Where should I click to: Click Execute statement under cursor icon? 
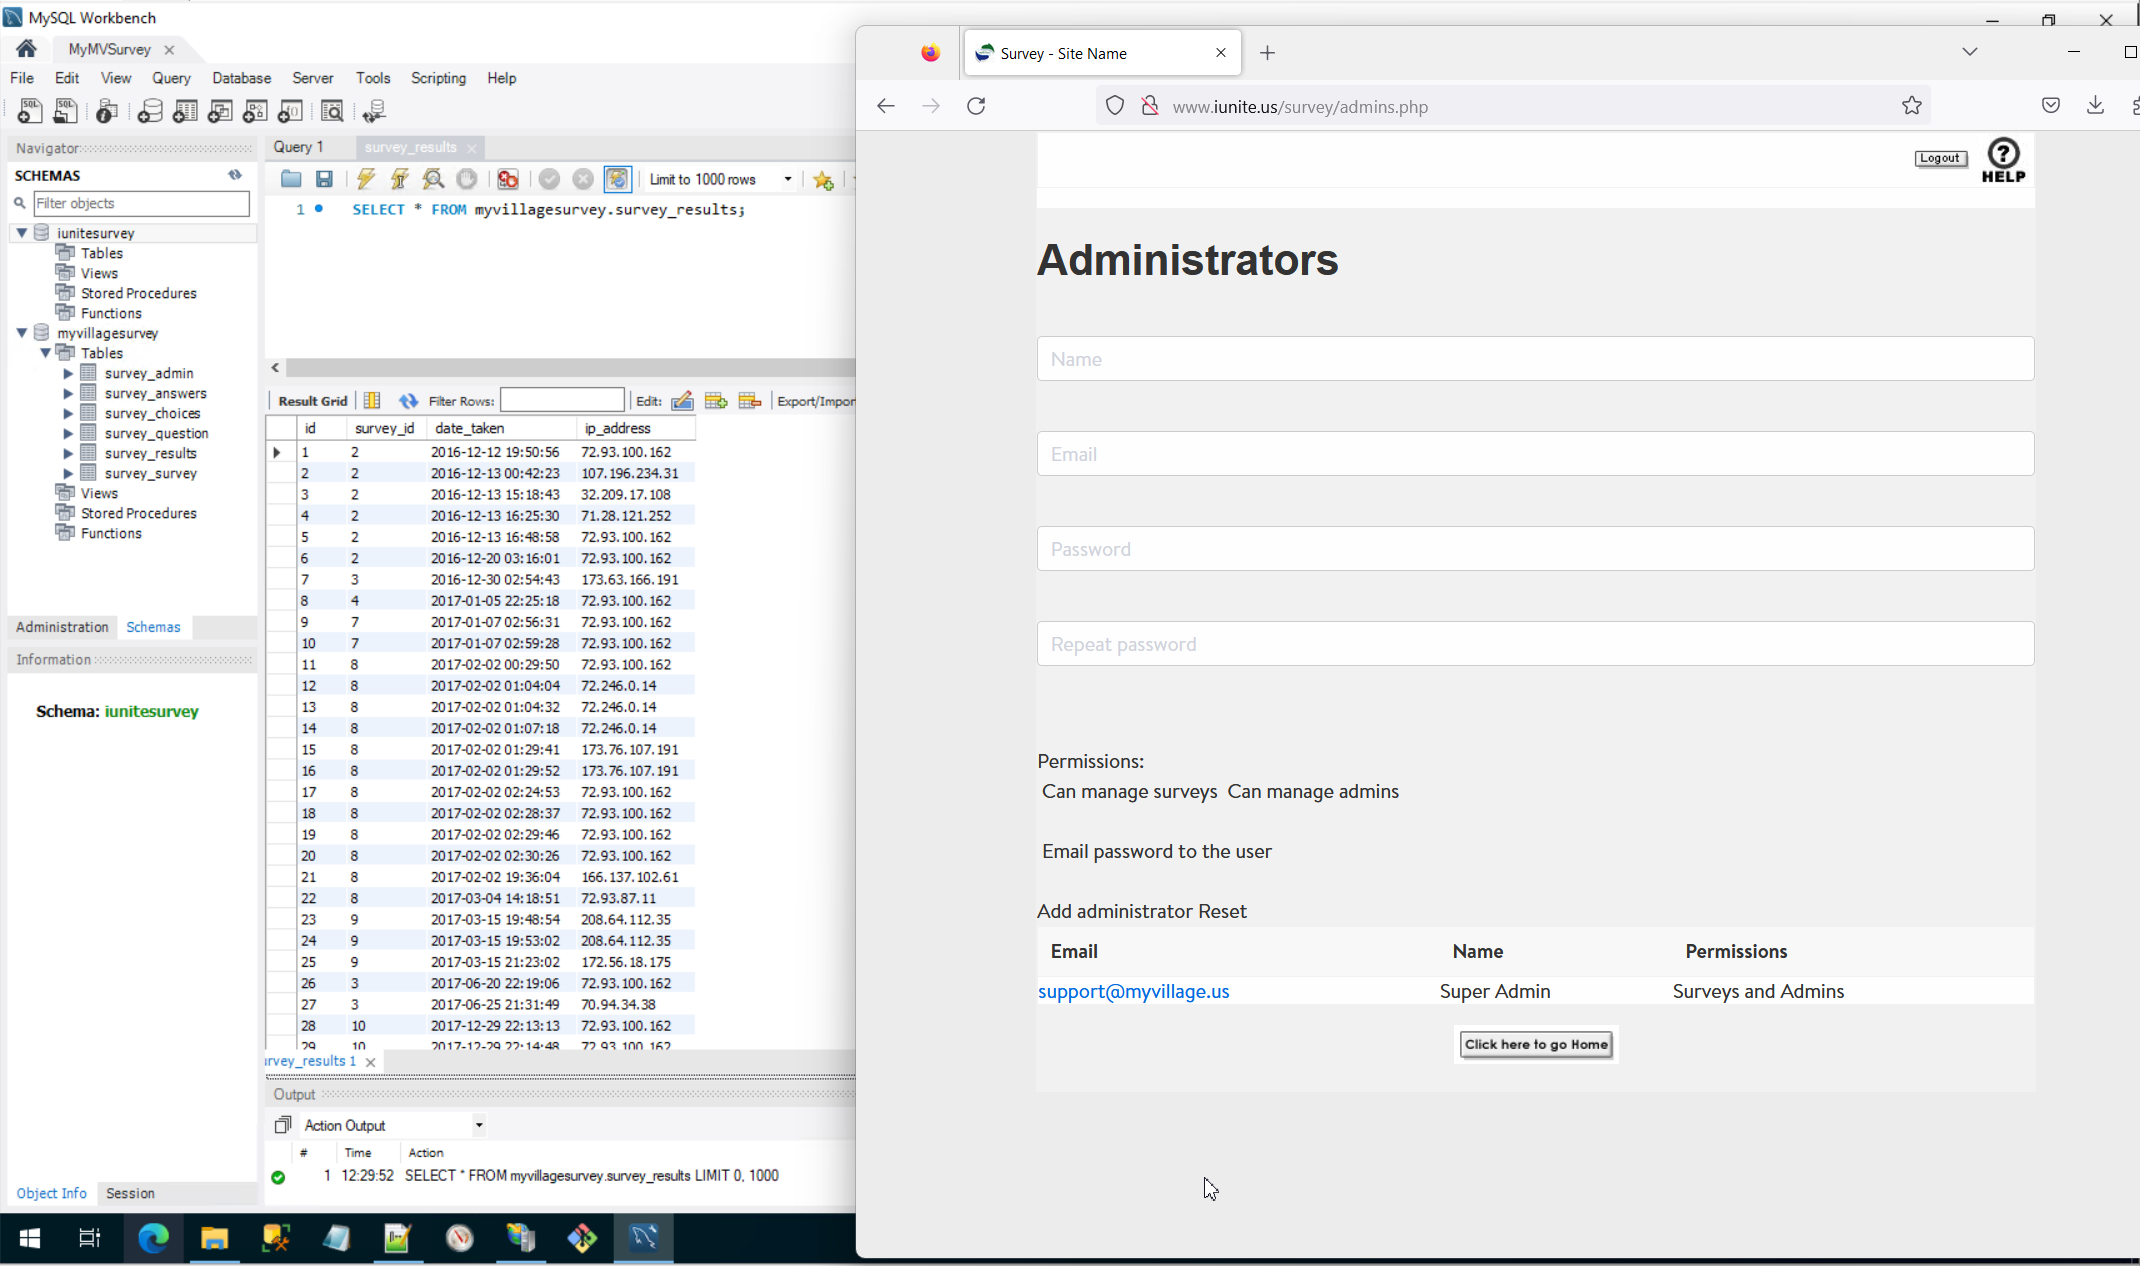(400, 179)
